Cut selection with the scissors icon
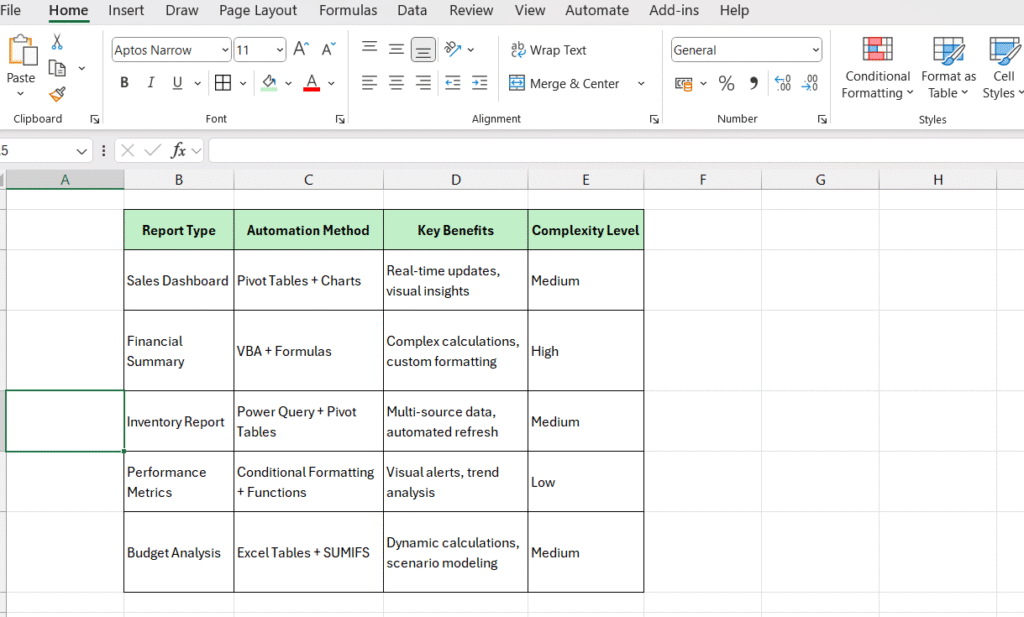 (57, 42)
